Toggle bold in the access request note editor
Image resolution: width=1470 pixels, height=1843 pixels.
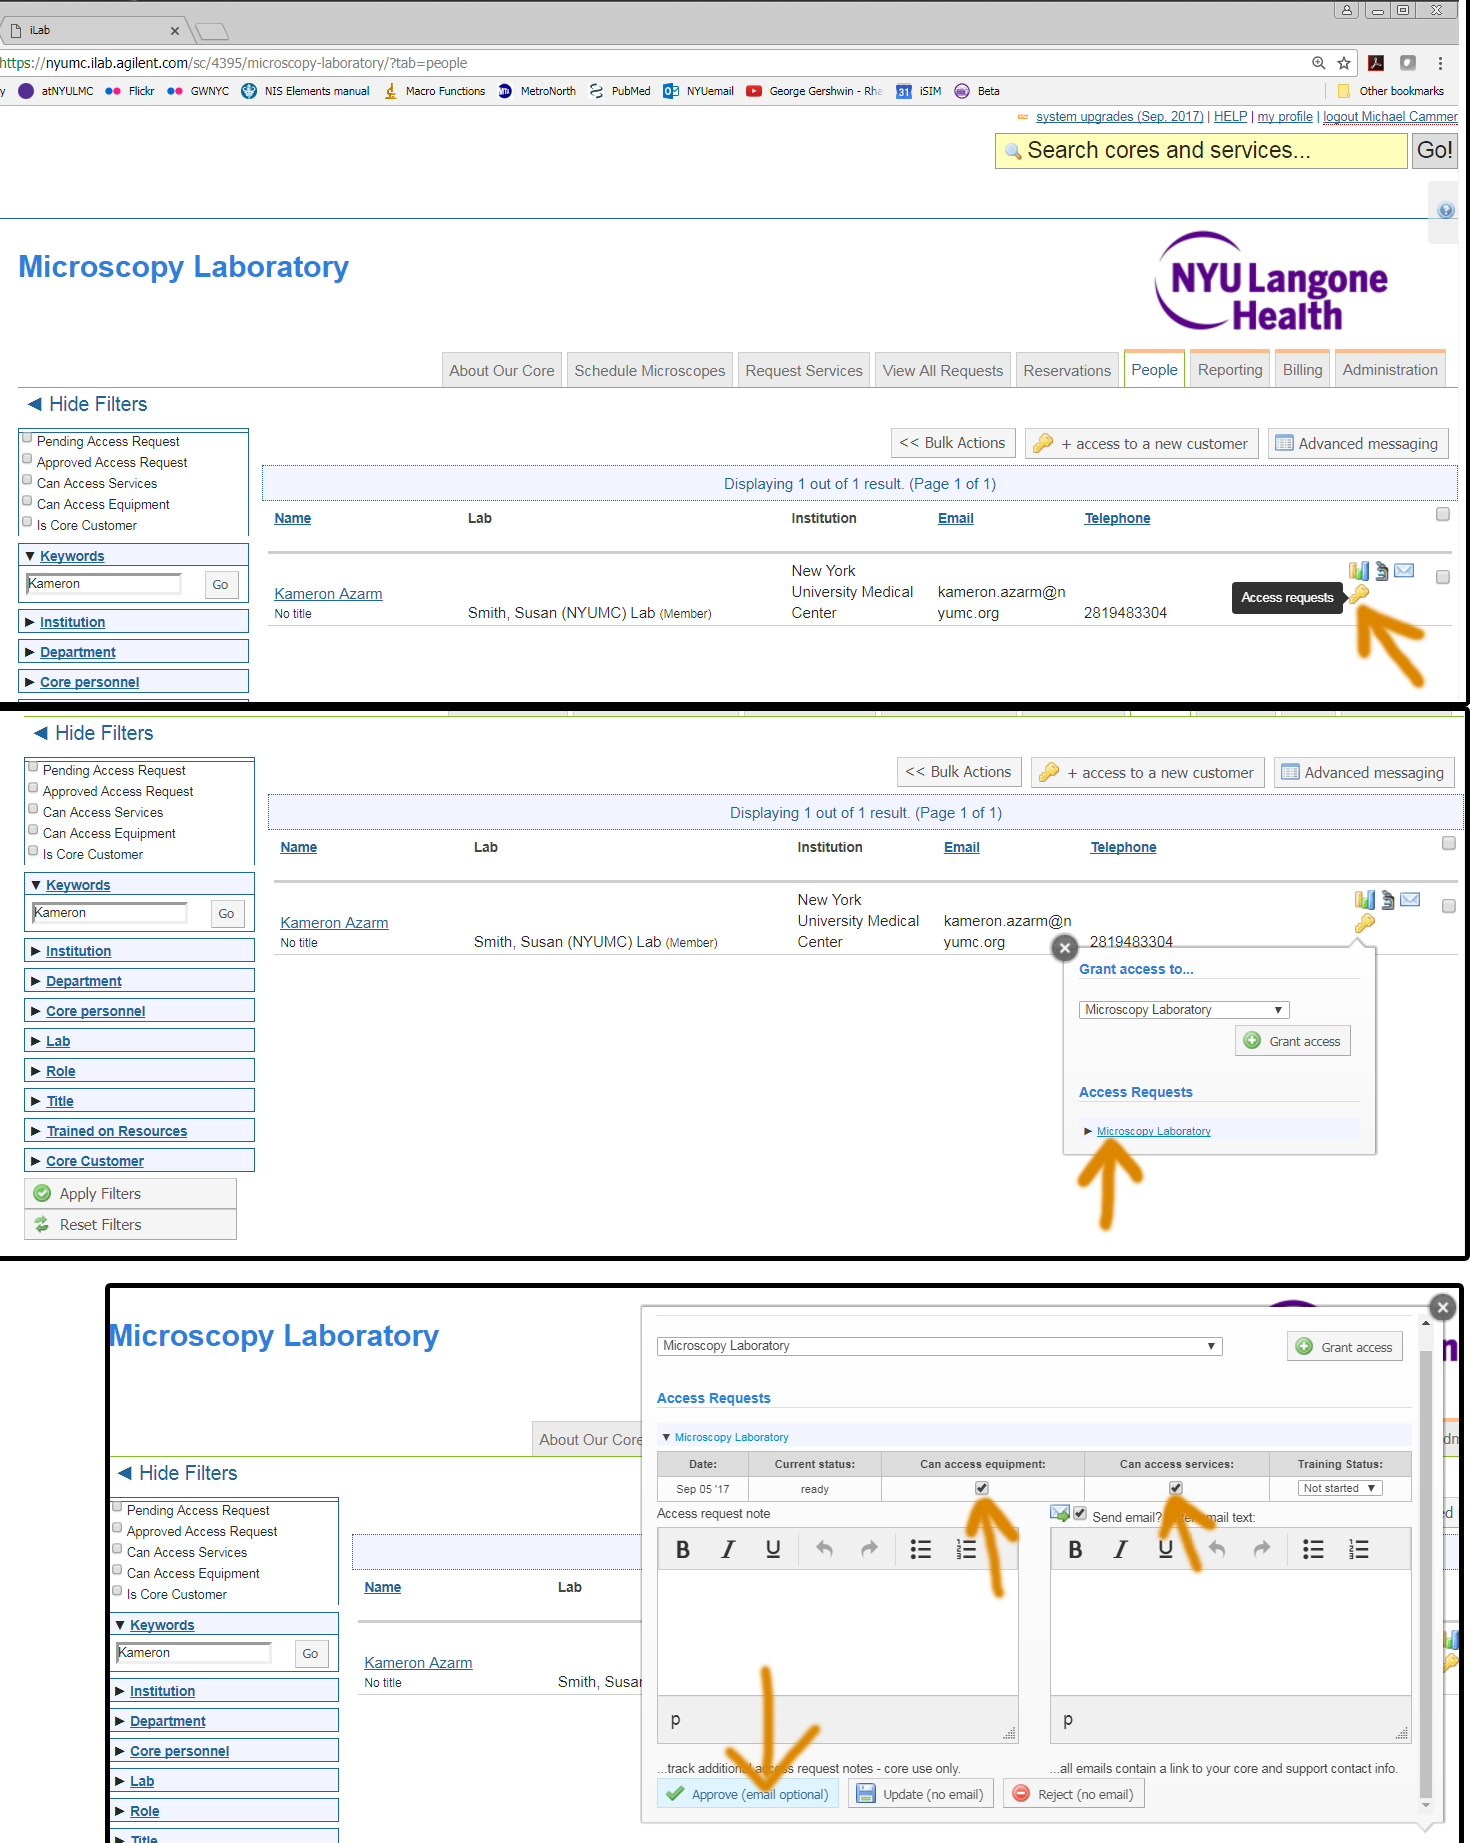[683, 1549]
